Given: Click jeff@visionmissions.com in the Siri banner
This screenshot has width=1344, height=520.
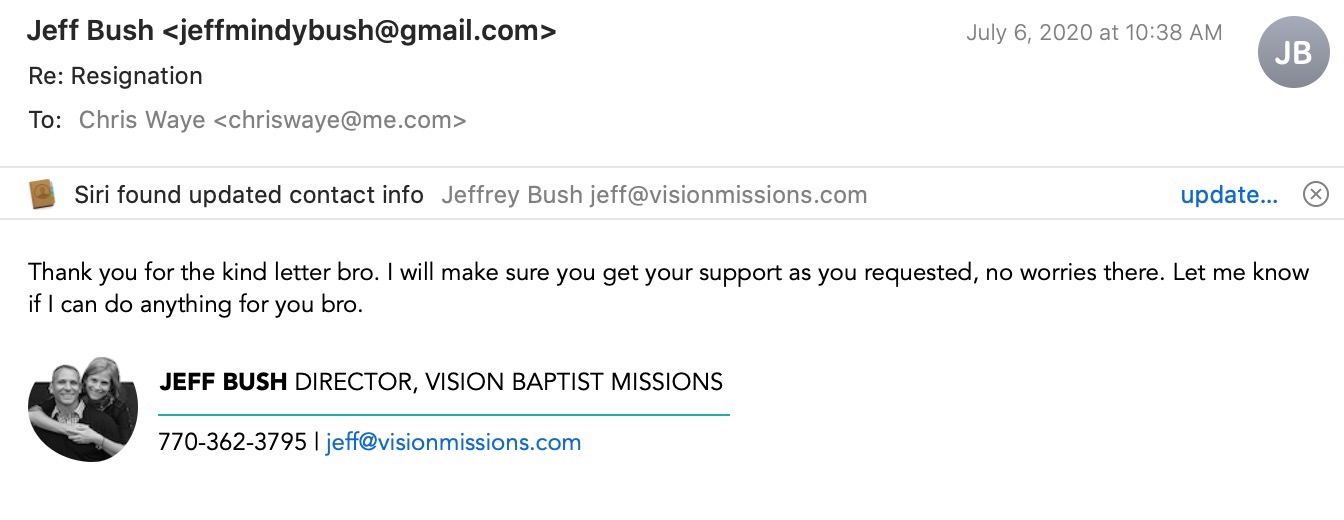Looking at the screenshot, I should (x=728, y=195).
